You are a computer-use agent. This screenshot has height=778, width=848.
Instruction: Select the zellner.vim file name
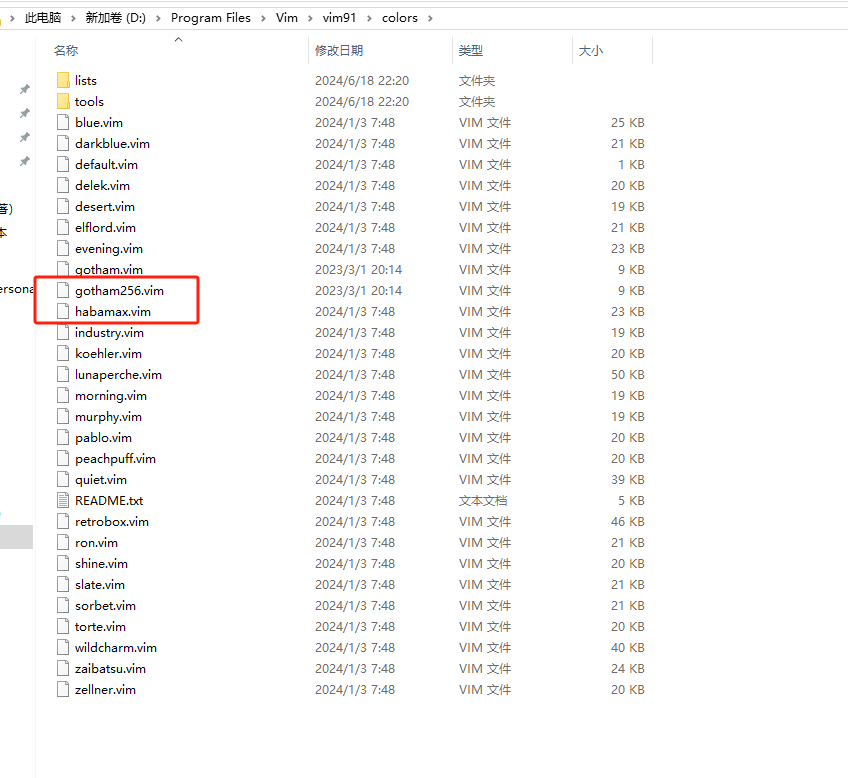coord(105,690)
